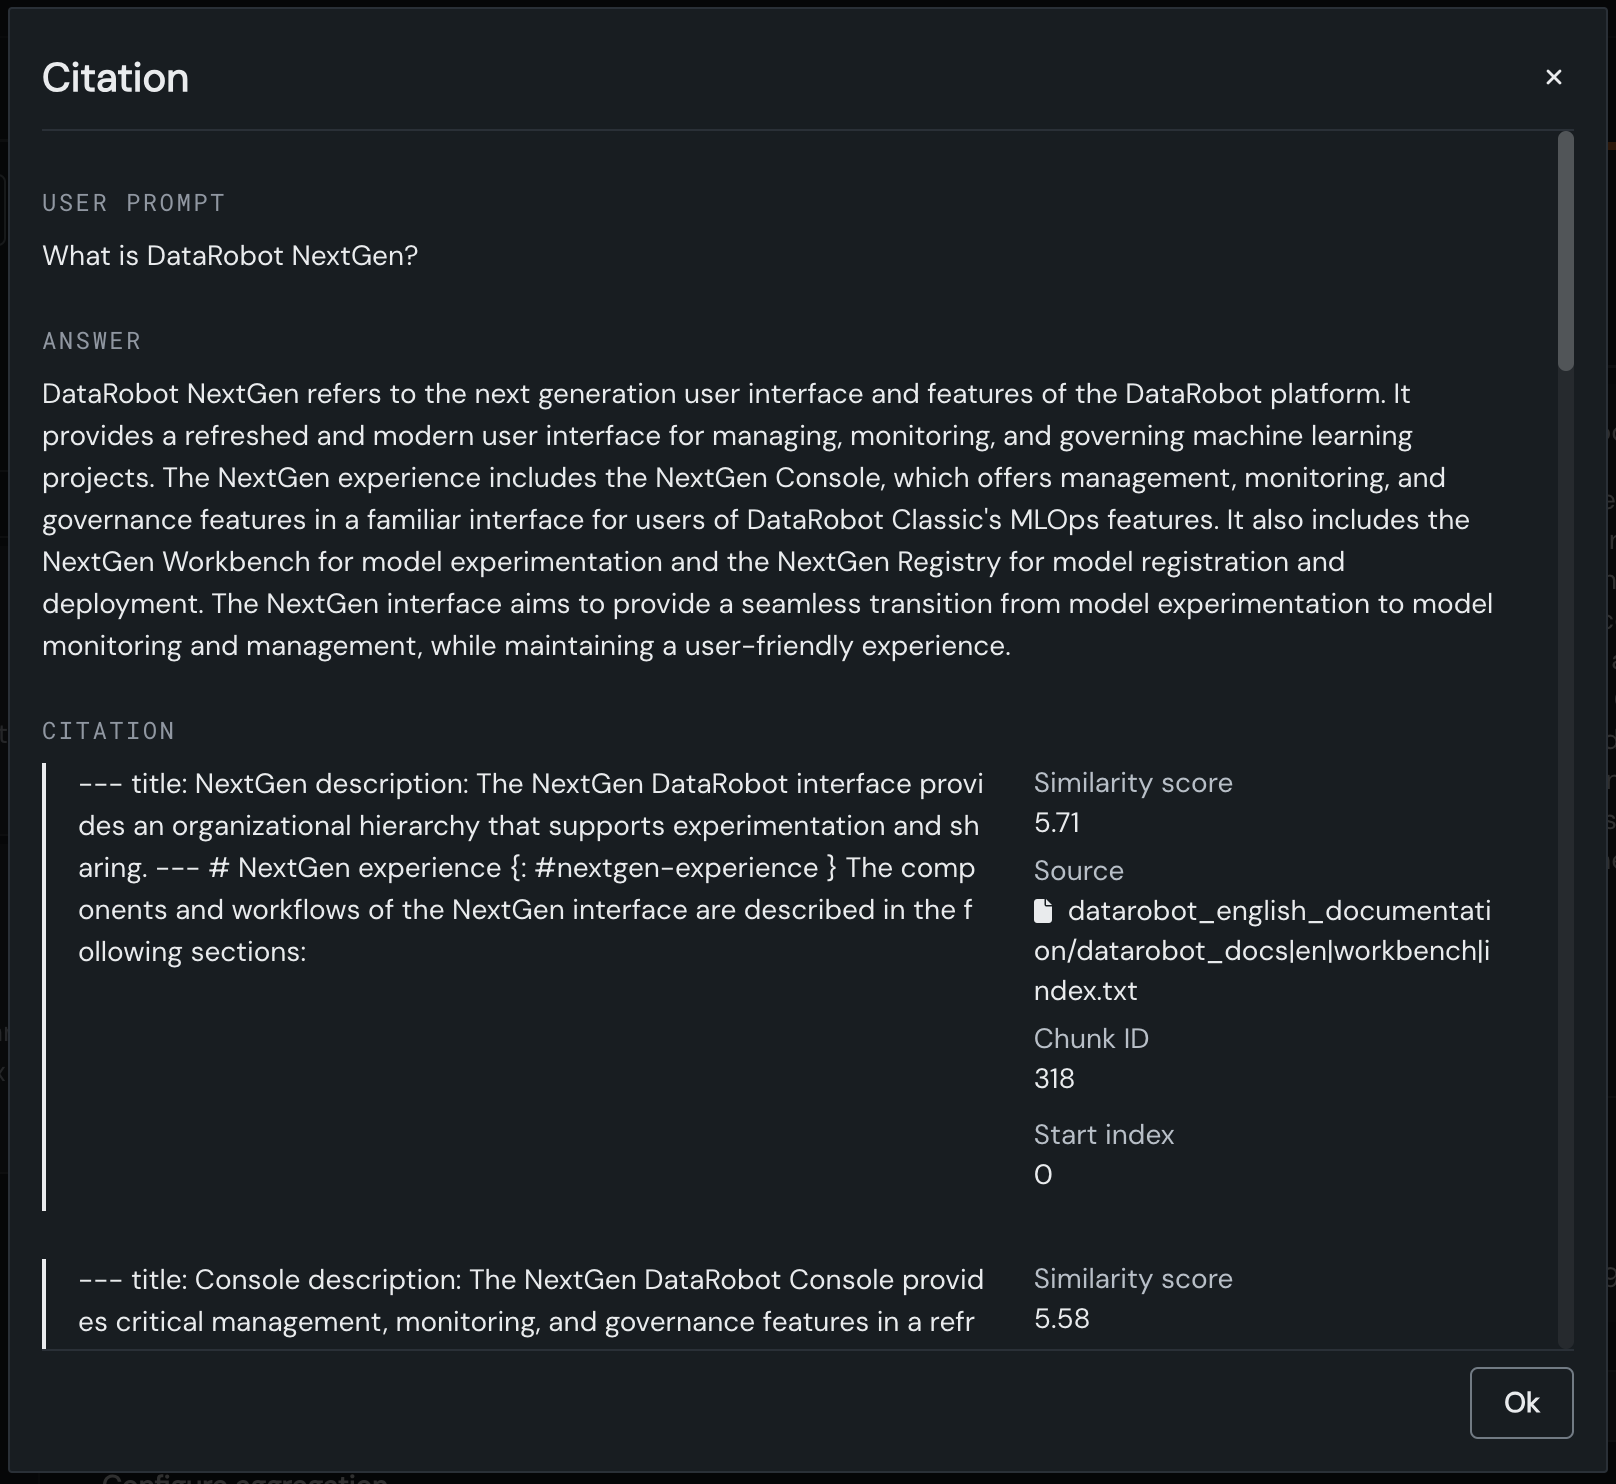Select the second citation titled Console
1616x1484 pixels.
click(530, 1300)
